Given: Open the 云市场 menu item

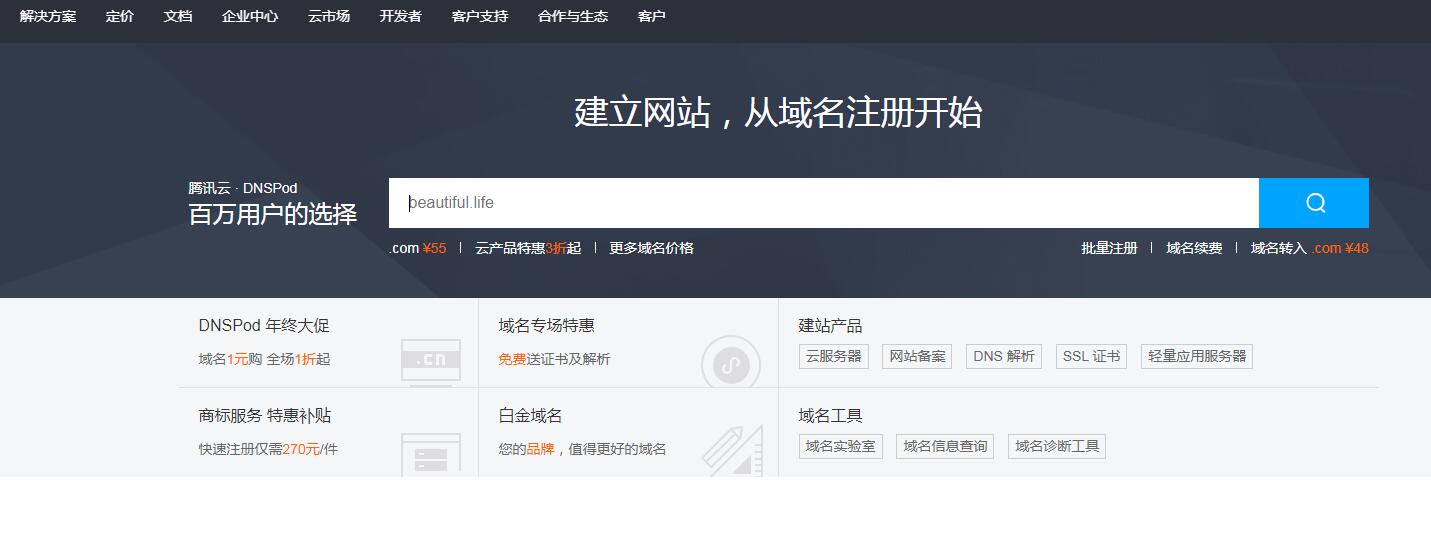Looking at the screenshot, I should click(329, 16).
